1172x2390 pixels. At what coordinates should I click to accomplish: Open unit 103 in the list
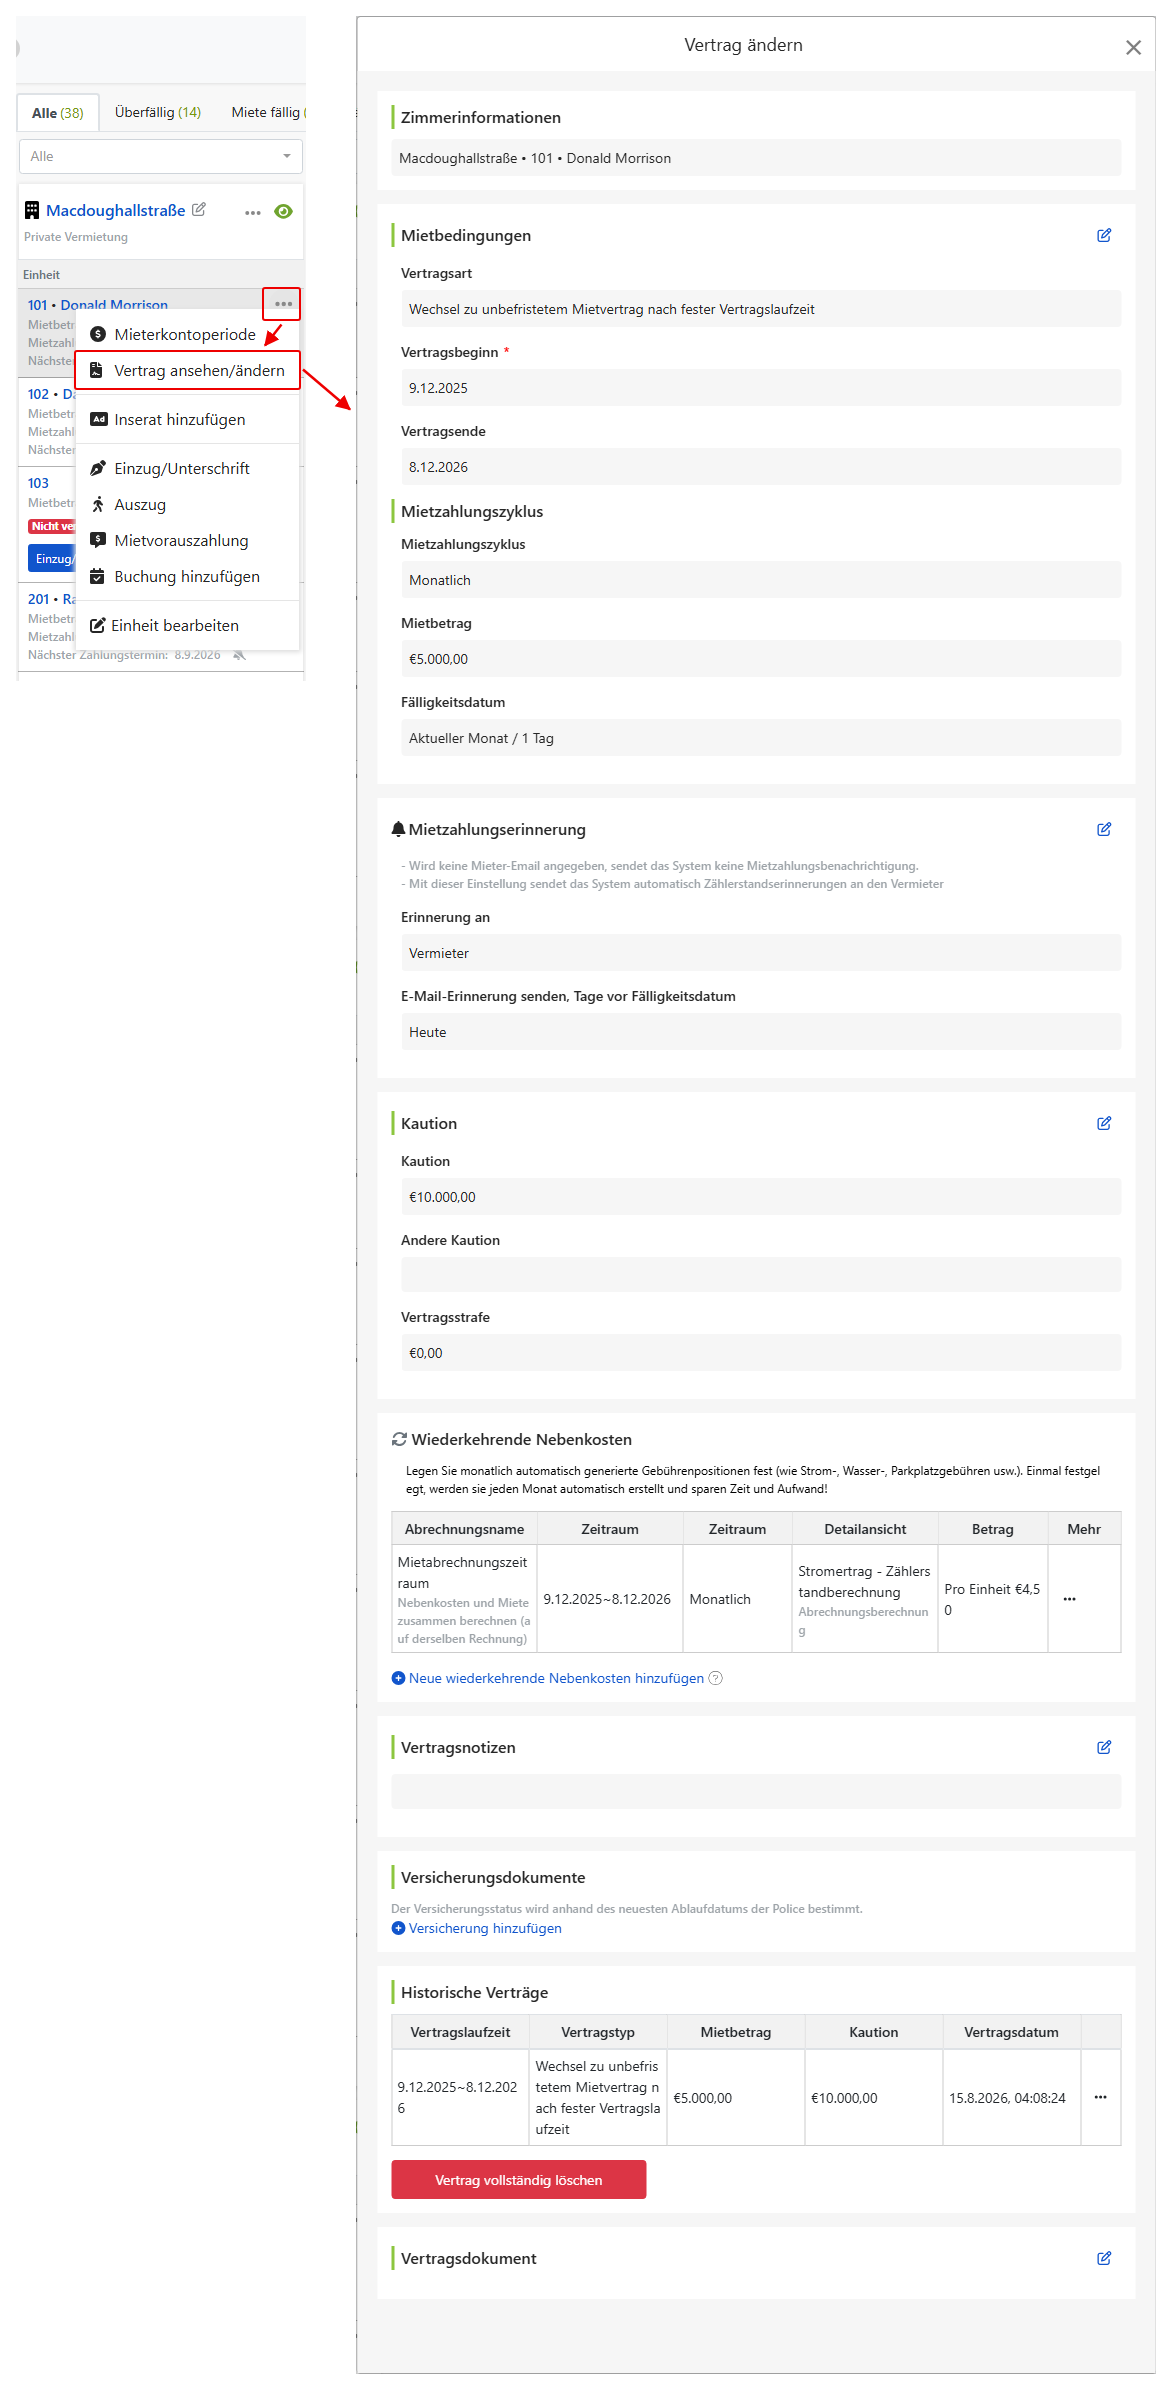point(38,483)
